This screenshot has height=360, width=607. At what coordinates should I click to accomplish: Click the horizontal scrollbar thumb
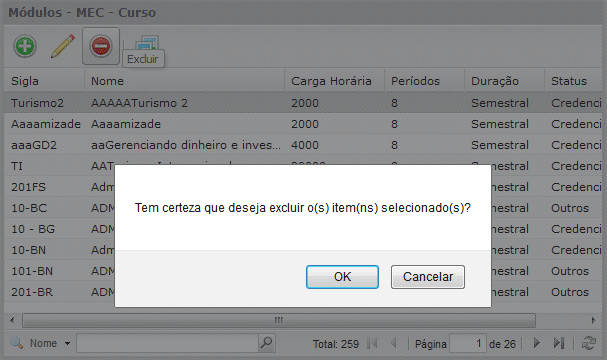[279, 320]
